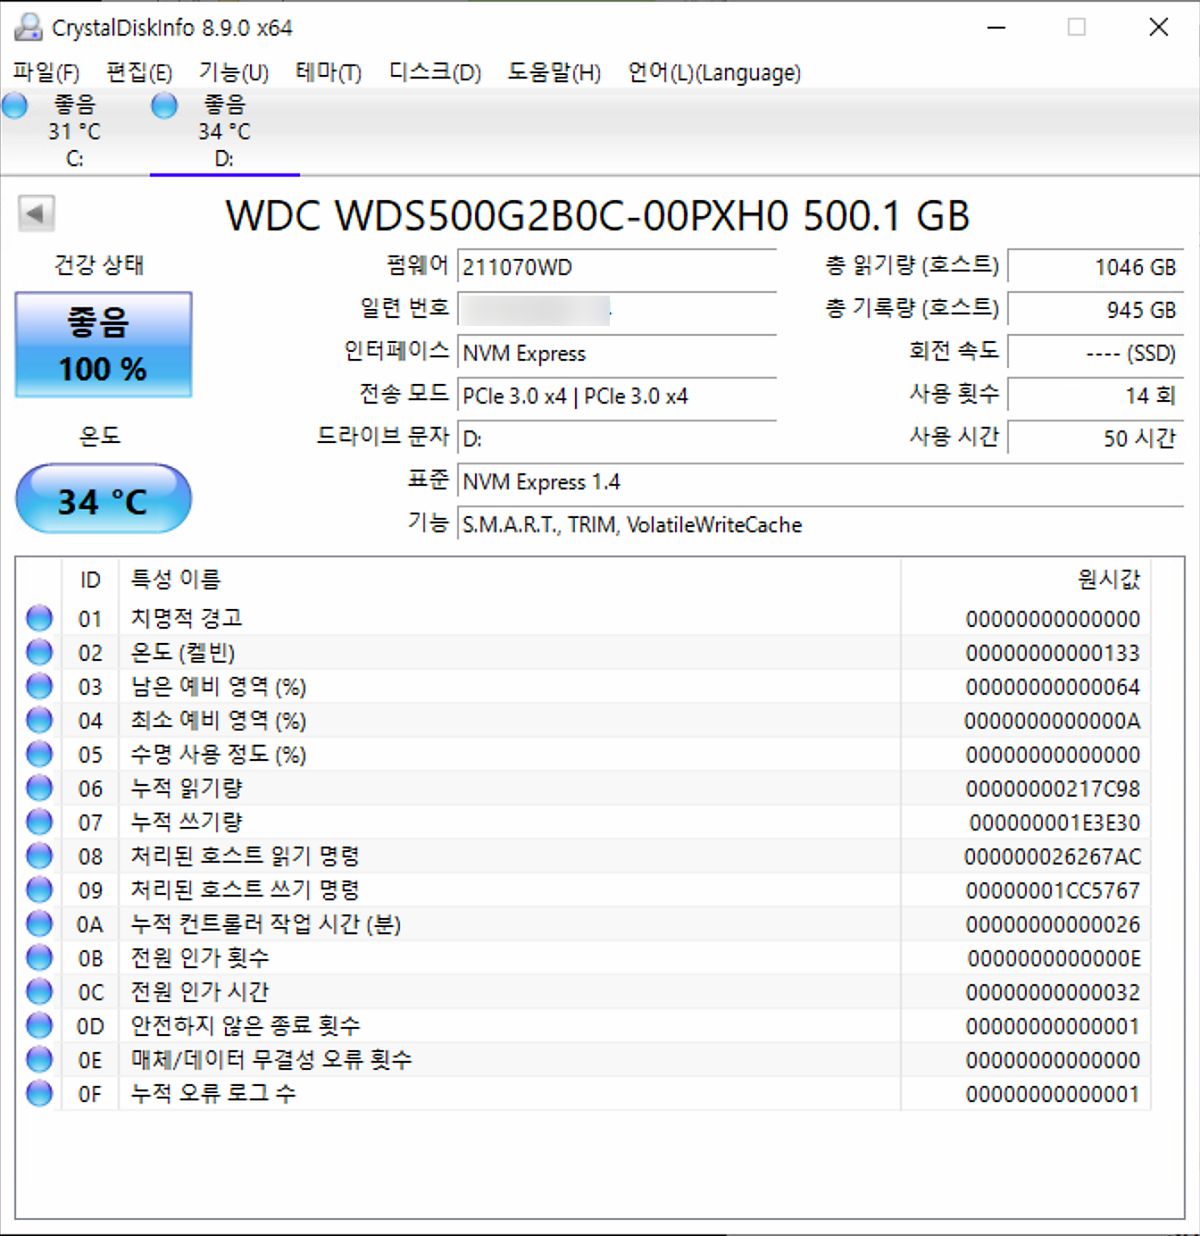Click the 34 °C temperature button

pyautogui.click(x=103, y=499)
